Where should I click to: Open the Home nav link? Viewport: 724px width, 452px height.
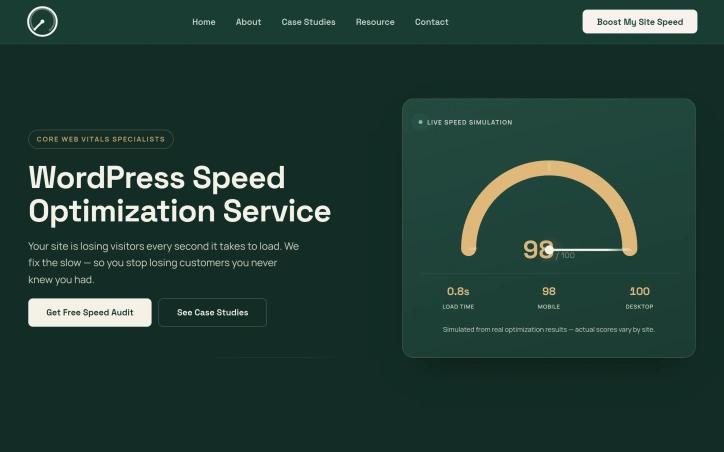pyautogui.click(x=204, y=22)
